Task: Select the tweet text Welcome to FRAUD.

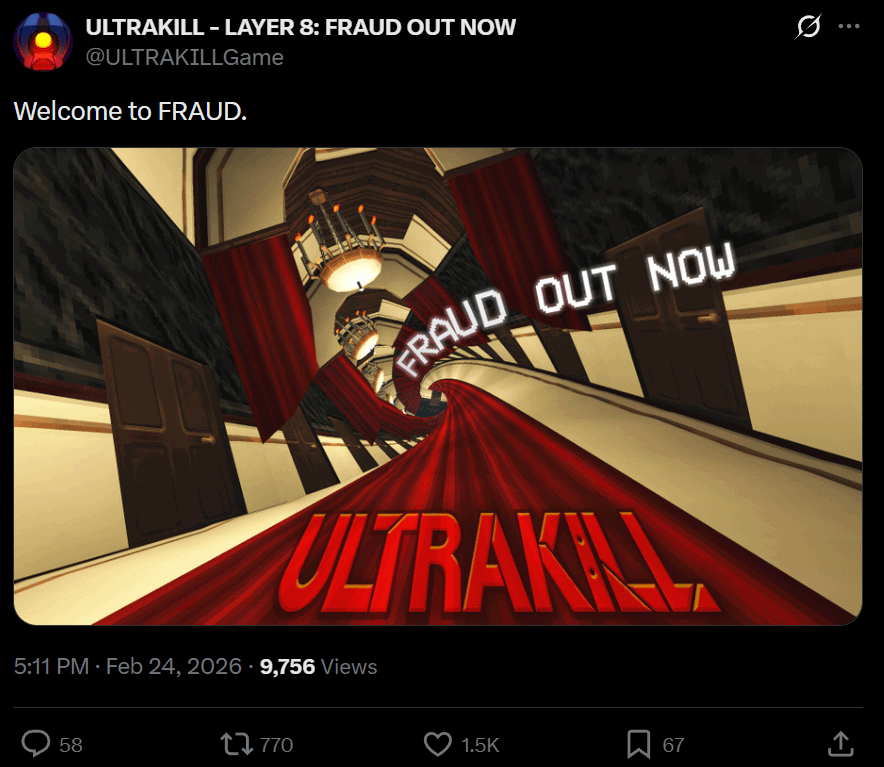Action: click(130, 111)
